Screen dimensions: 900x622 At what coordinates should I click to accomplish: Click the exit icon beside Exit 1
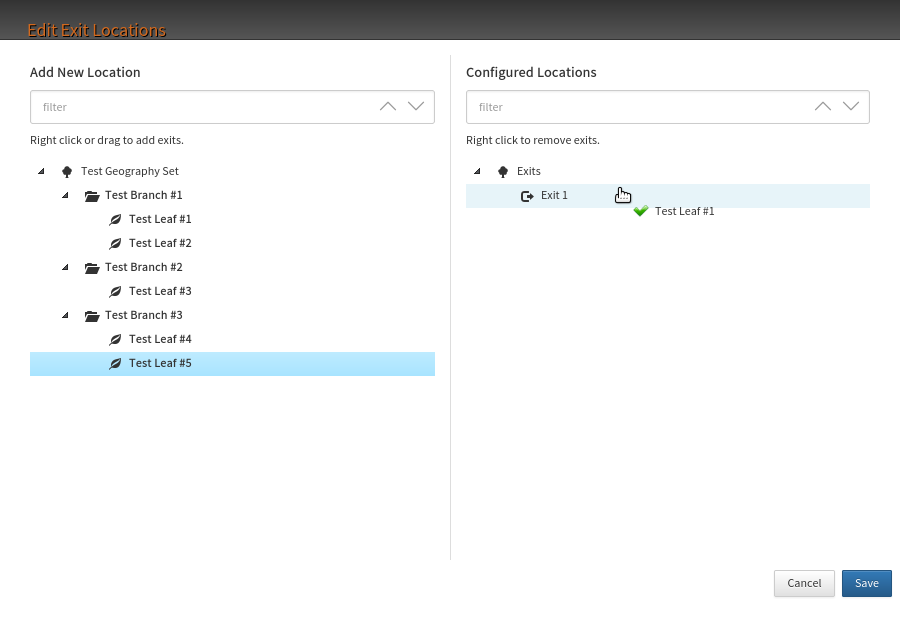tap(527, 195)
